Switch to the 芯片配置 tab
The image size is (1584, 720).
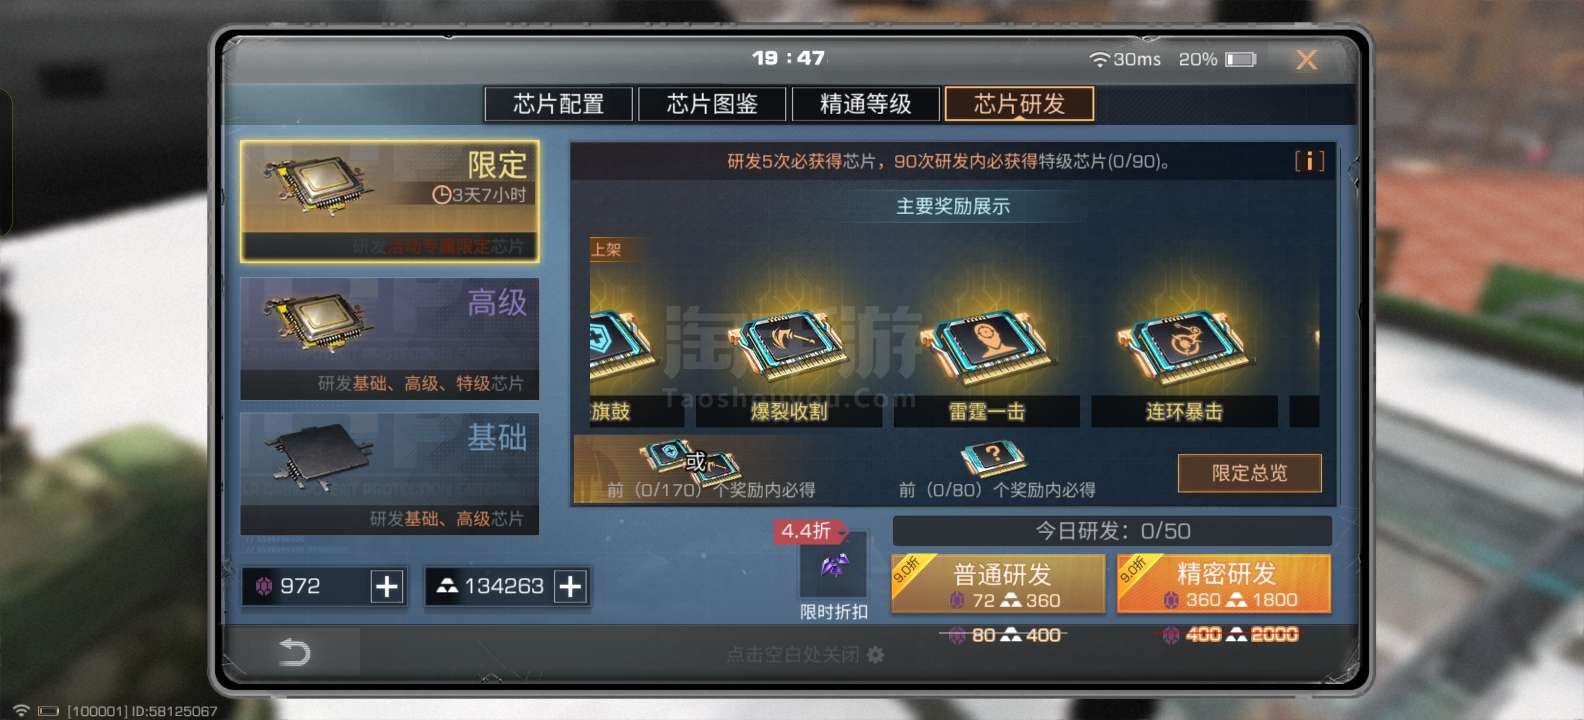coord(558,104)
